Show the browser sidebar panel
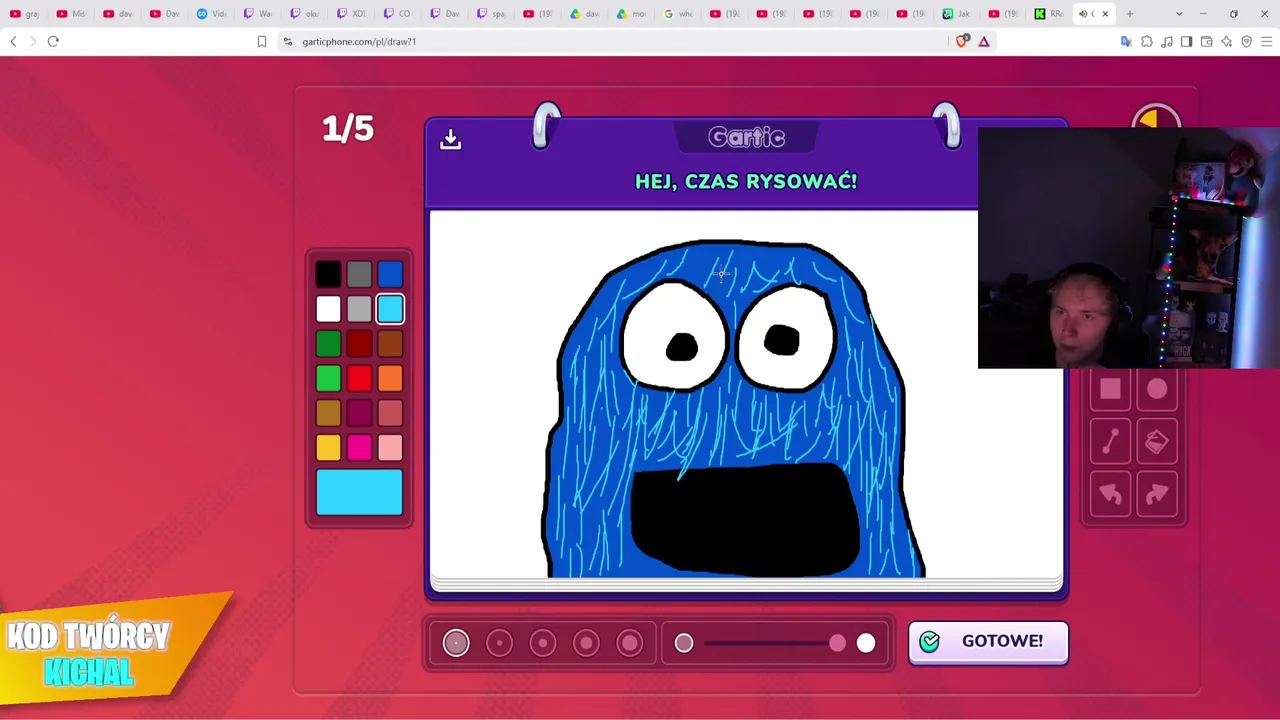The image size is (1280, 720). click(x=1187, y=41)
